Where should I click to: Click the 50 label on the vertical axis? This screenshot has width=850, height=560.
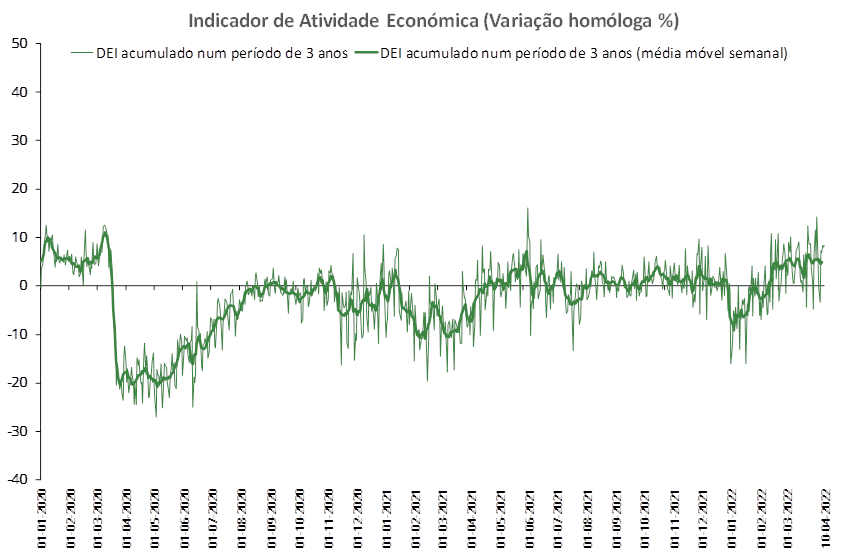click(x=20, y=43)
